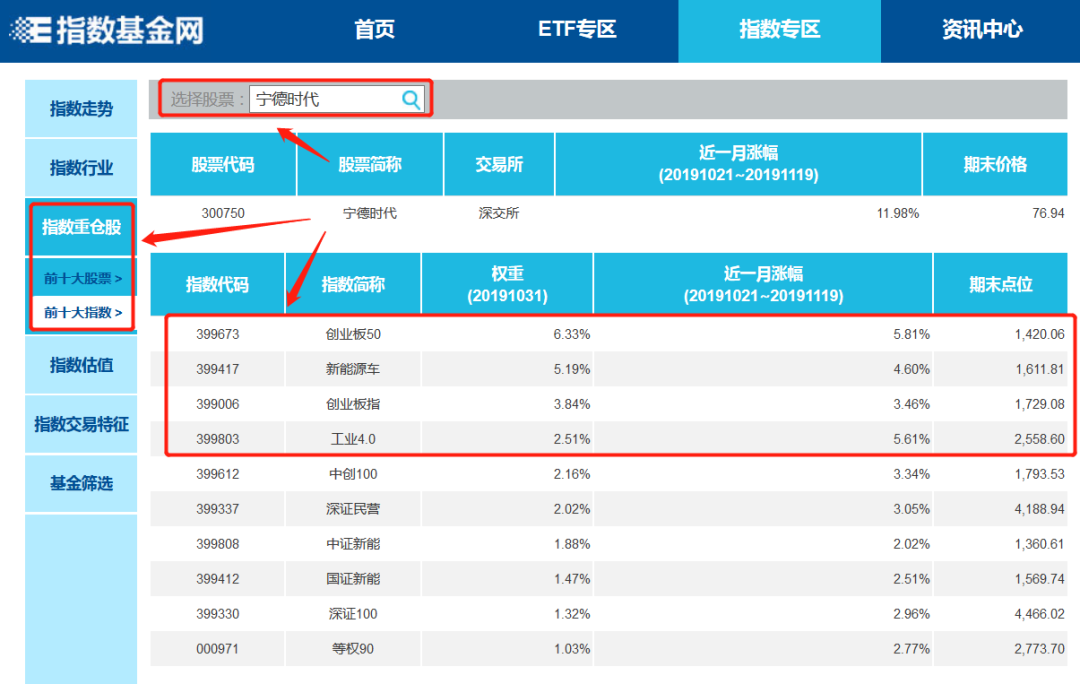This screenshot has height=684, width=1080.
Task: Open the ETF专区 nav tab
Action: pos(577,30)
